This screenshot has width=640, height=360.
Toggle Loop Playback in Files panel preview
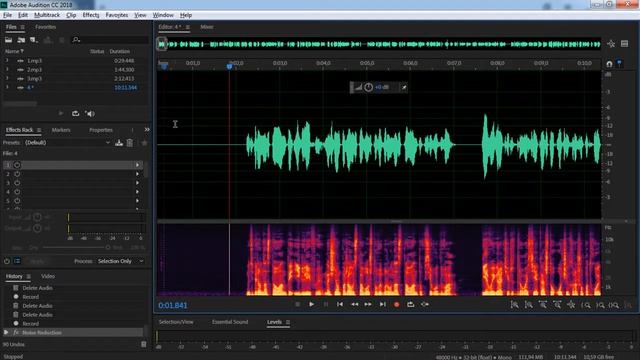click(x=76, y=113)
